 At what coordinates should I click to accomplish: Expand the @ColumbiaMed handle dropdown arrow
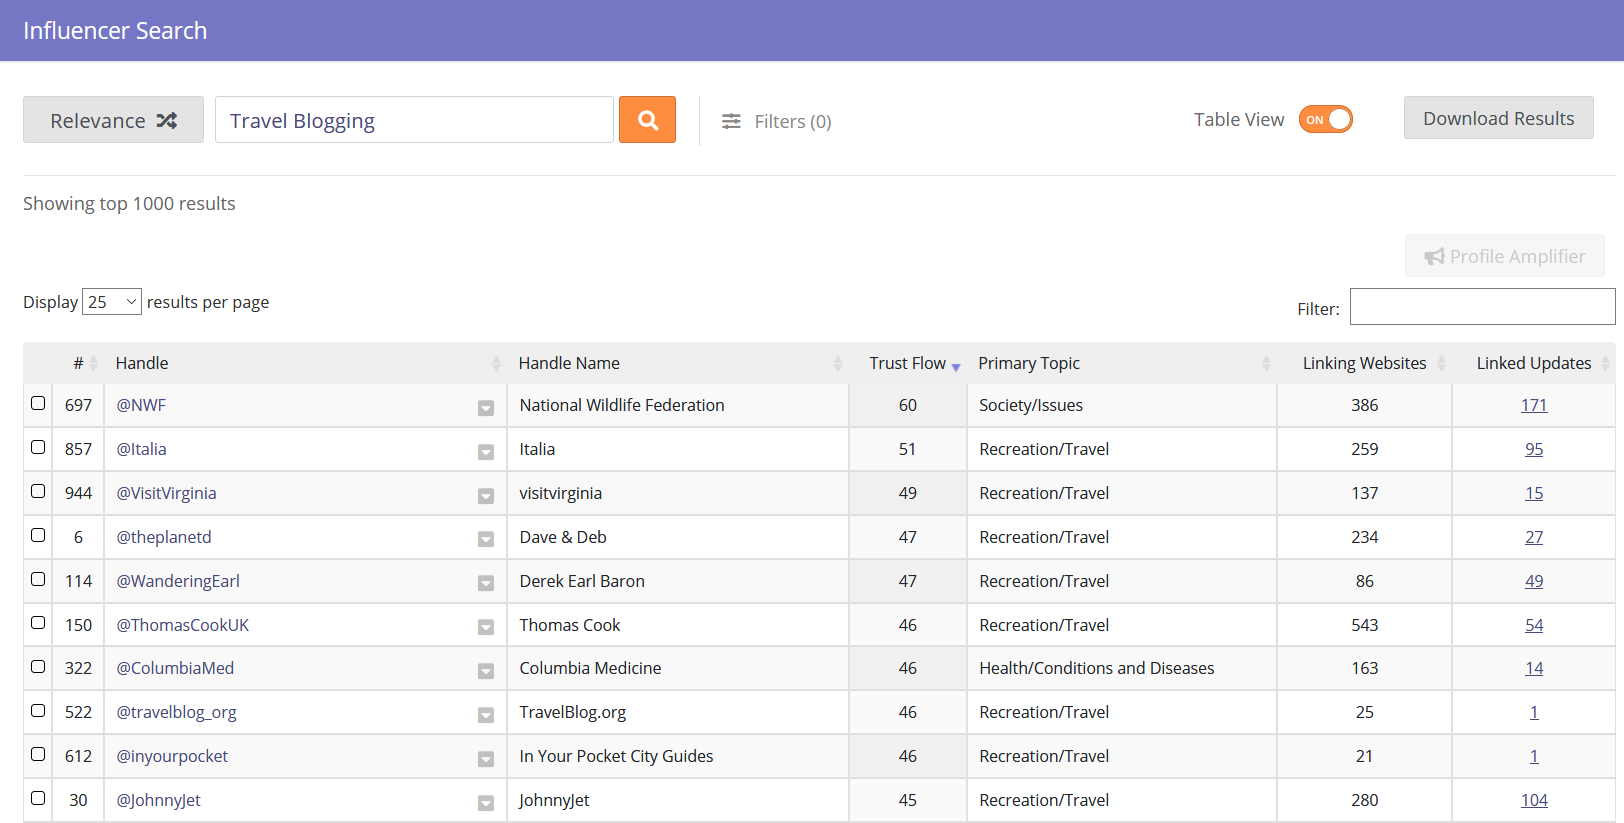click(486, 671)
